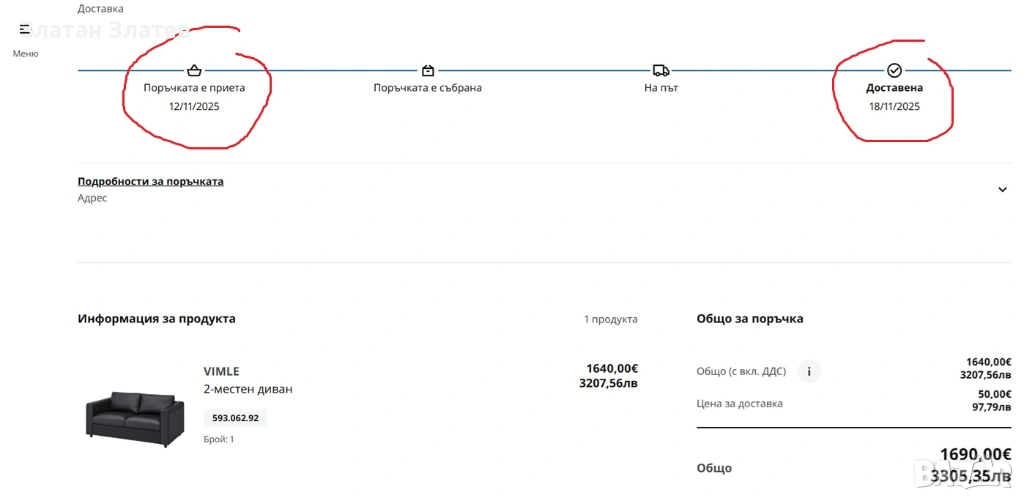
Task: Click the 2-местен диван product description
Action: (x=248, y=389)
